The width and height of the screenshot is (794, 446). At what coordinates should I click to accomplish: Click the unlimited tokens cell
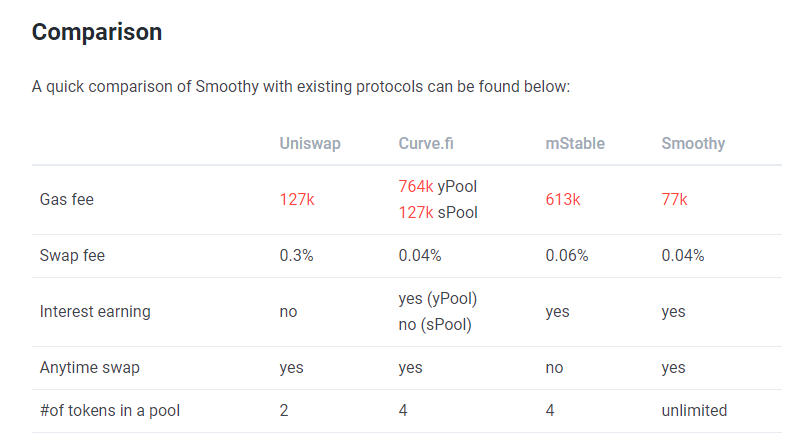(x=694, y=410)
